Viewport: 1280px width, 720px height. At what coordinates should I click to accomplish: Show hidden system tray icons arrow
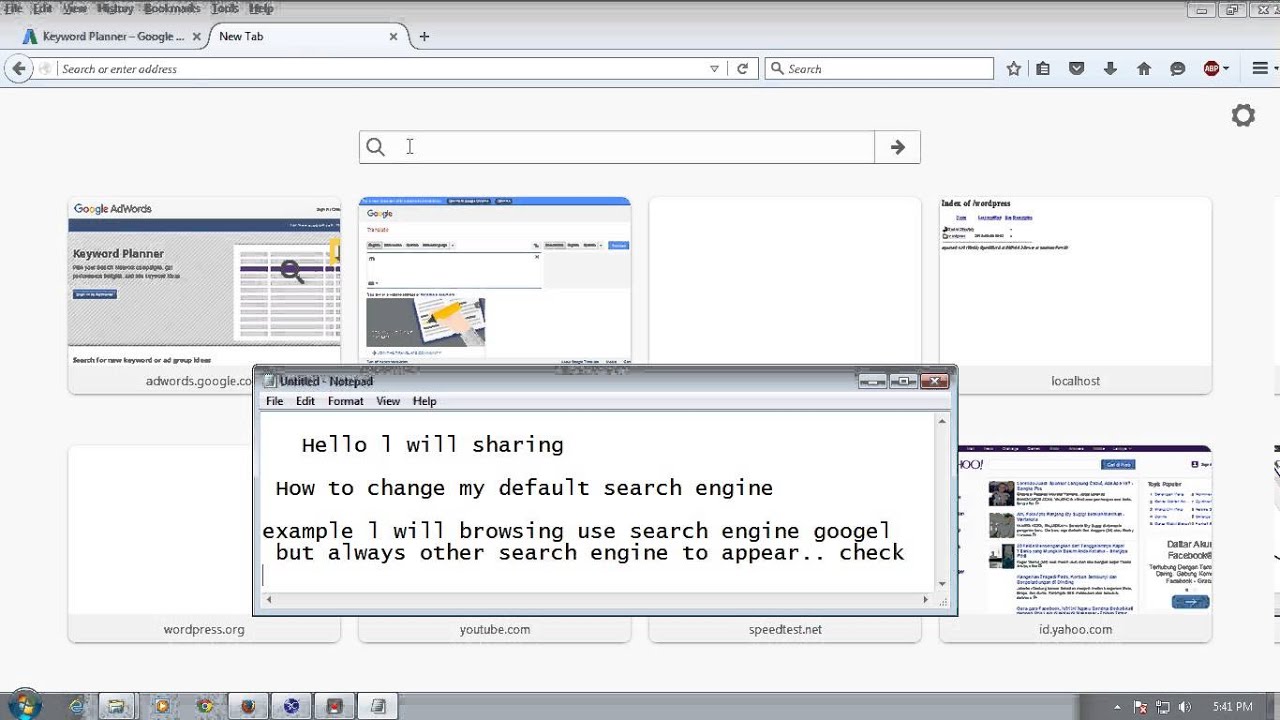[1117, 707]
